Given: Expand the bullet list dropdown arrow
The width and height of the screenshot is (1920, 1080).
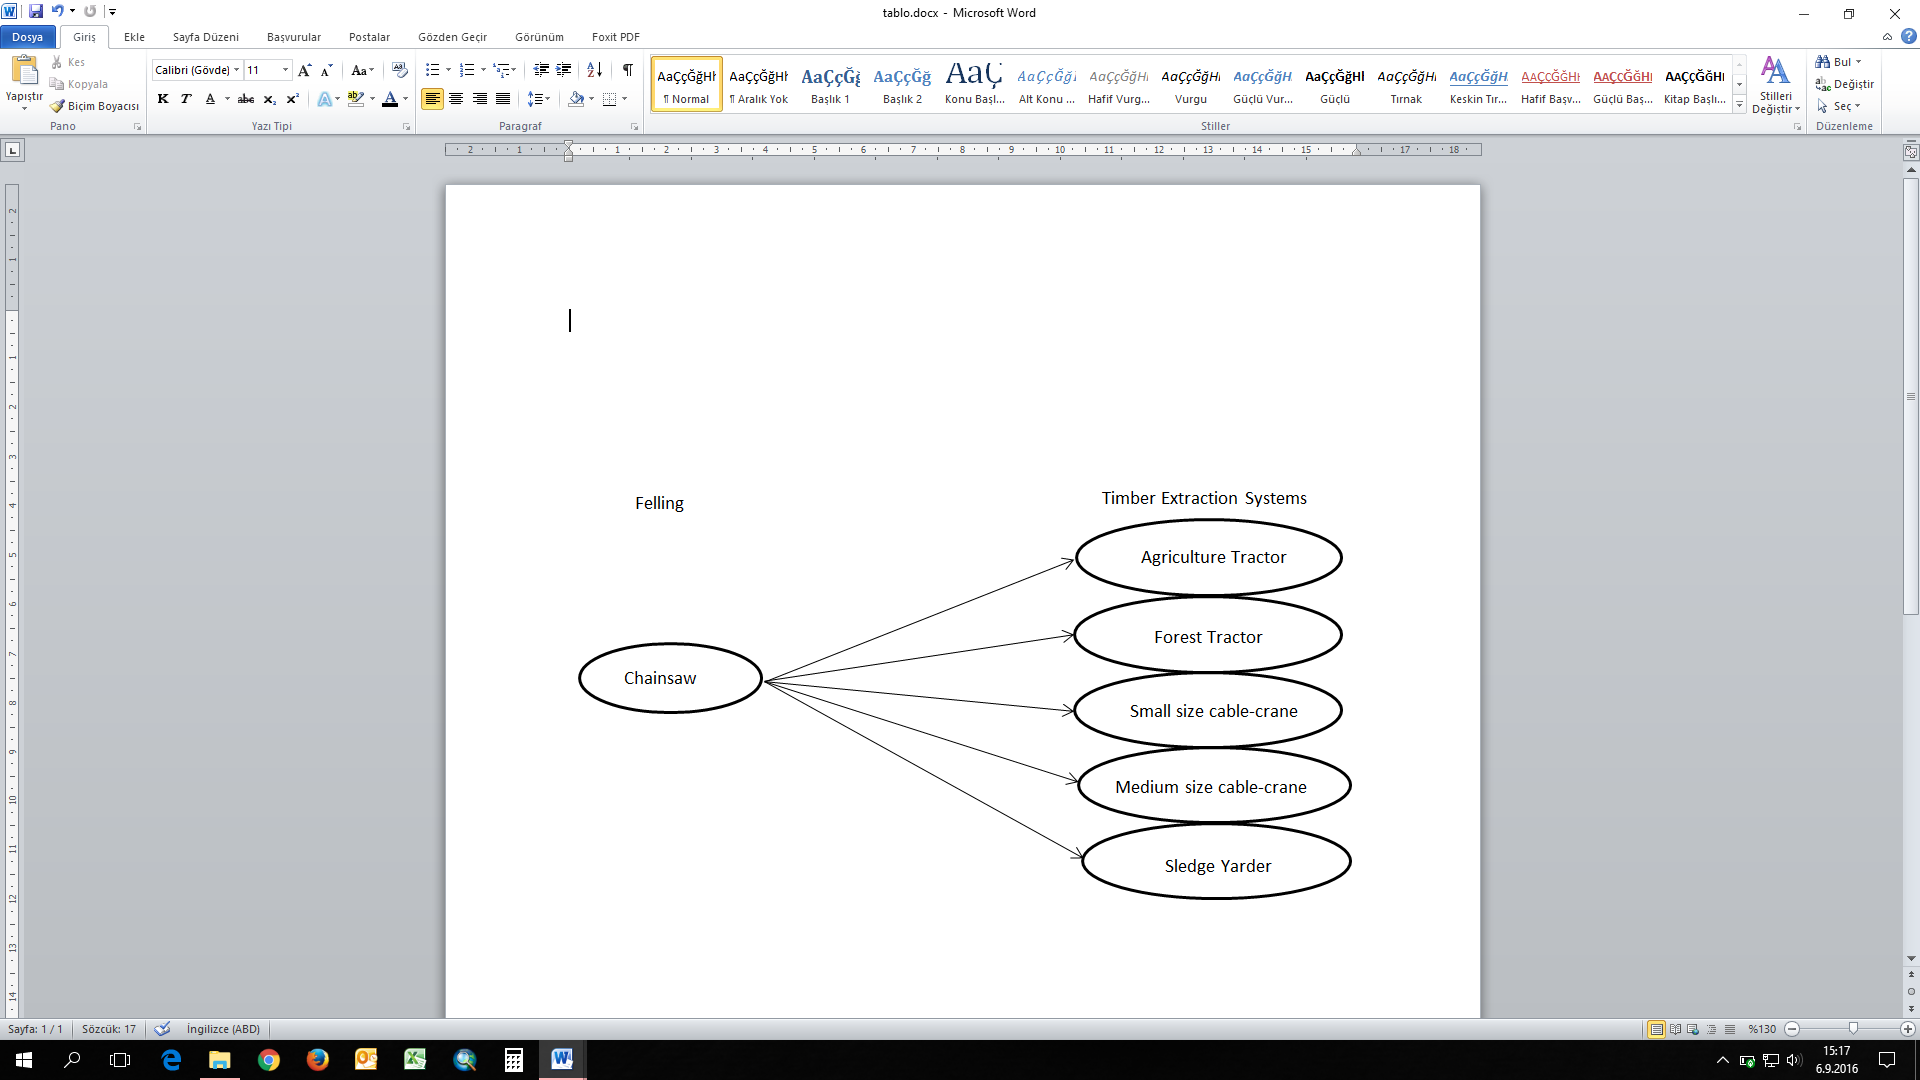Looking at the screenshot, I should pyautogui.click(x=448, y=70).
